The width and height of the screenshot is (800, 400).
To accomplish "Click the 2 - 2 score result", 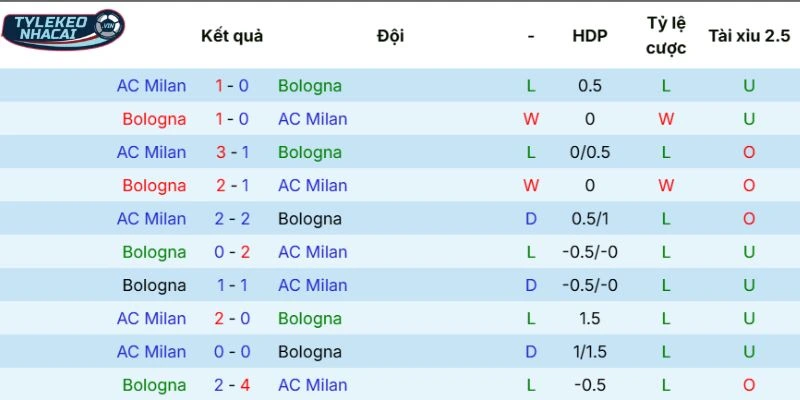I will 232,219.
